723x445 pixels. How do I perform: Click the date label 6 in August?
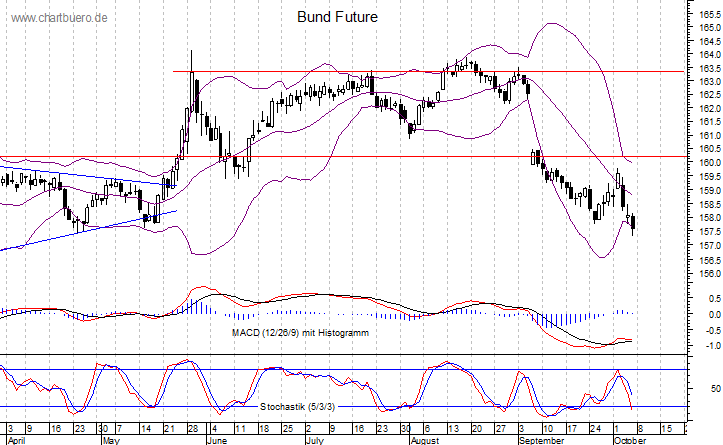coord(427,429)
